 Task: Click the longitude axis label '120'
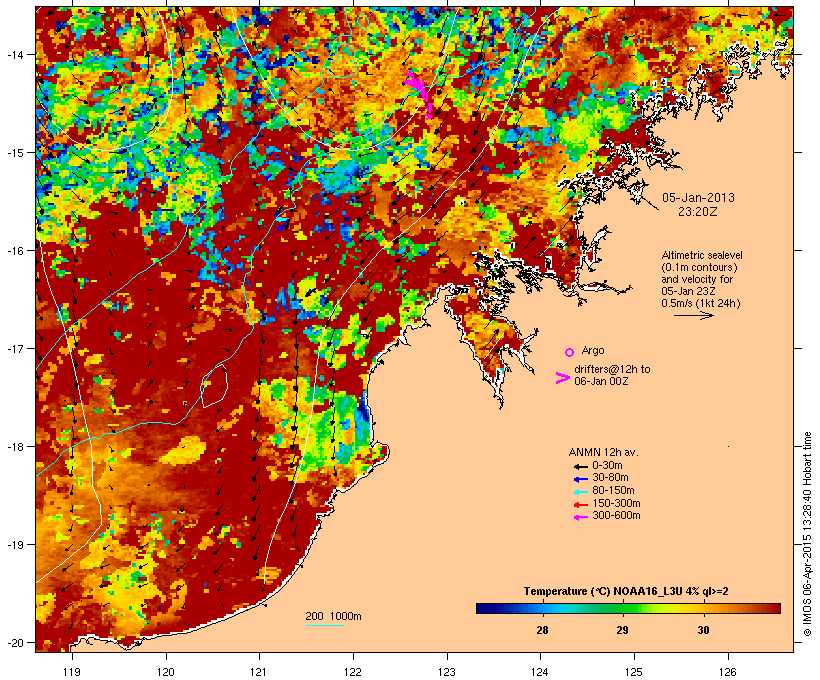[x=166, y=672]
